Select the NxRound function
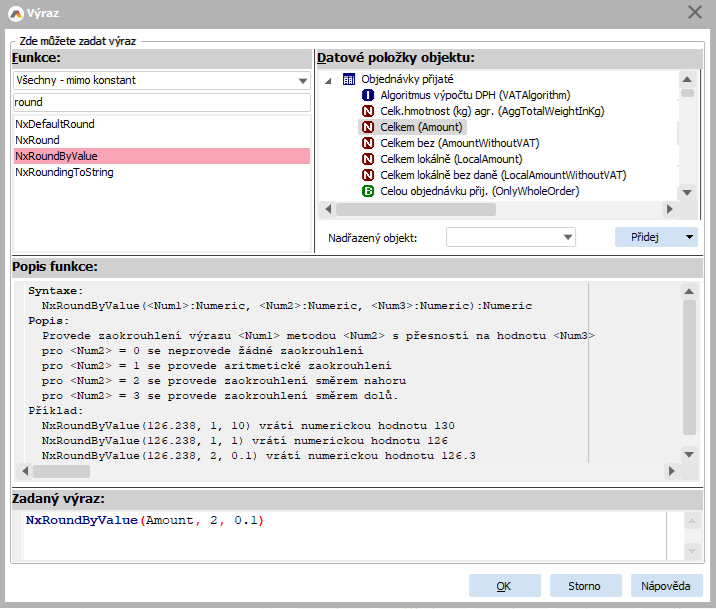The width and height of the screenshot is (716, 609). (x=37, y=140)
